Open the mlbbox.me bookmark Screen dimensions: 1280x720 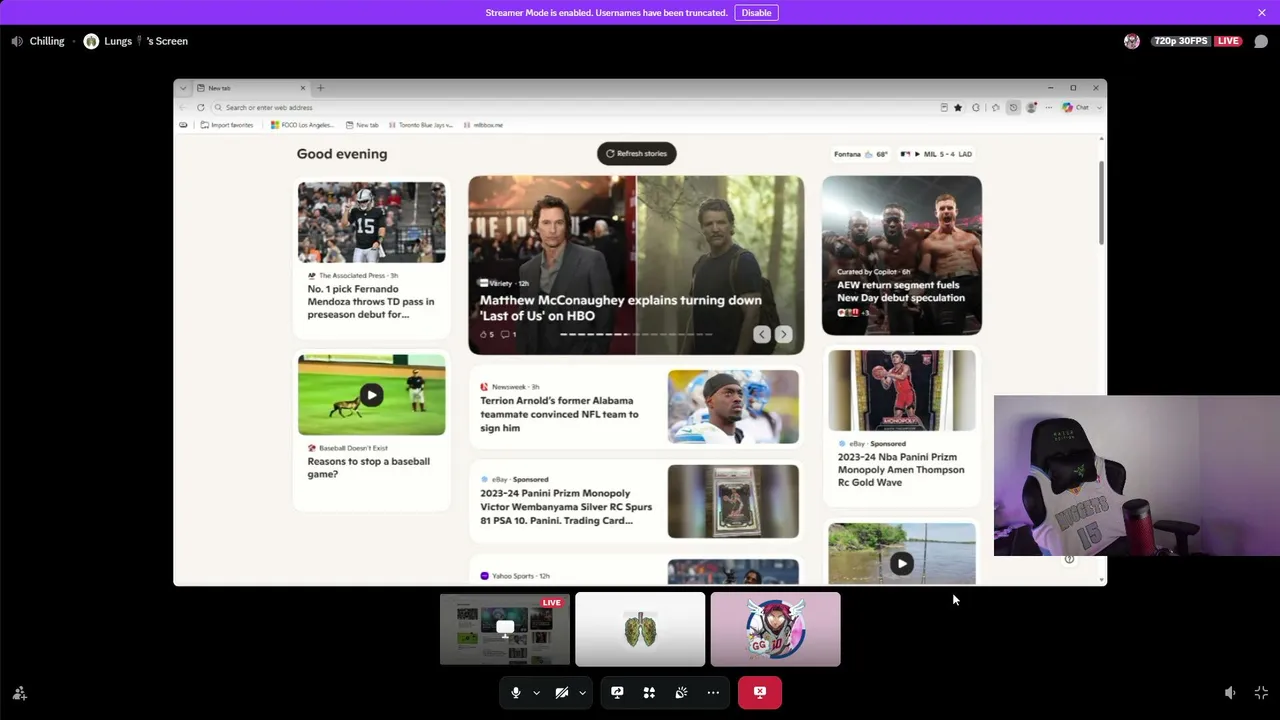(x=484, y=125)
